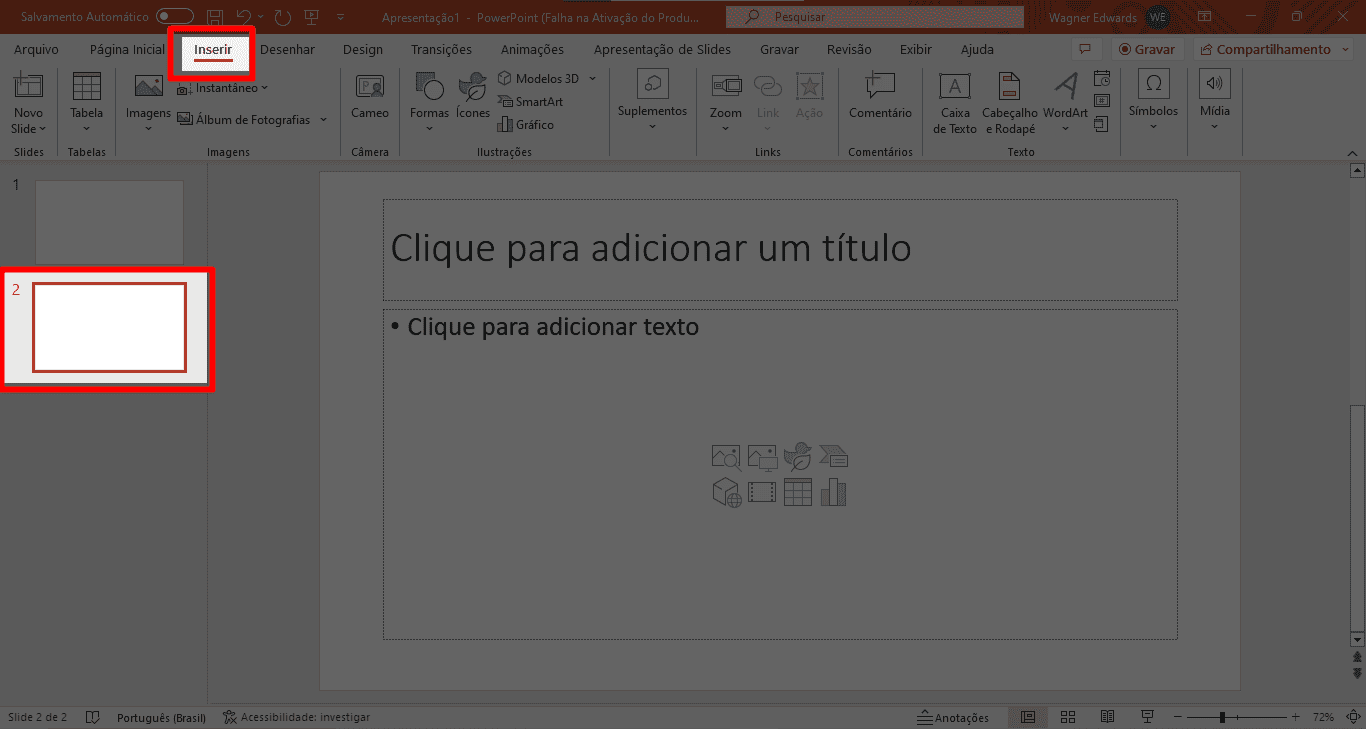Open the Tabela grid icon
Viewport: 1366px width, 729px height.
pos(87,87)
